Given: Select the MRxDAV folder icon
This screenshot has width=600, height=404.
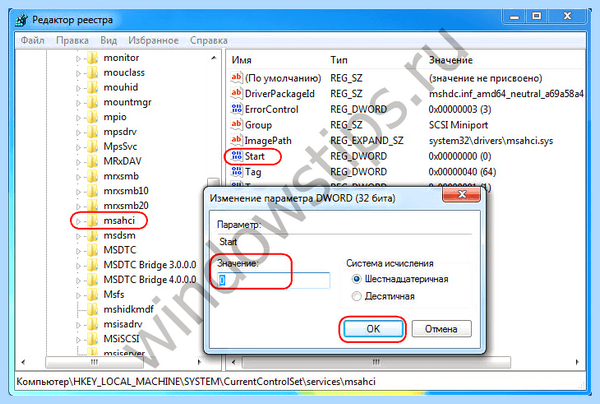Looking at the screenshot, I should tap(92, 161).
